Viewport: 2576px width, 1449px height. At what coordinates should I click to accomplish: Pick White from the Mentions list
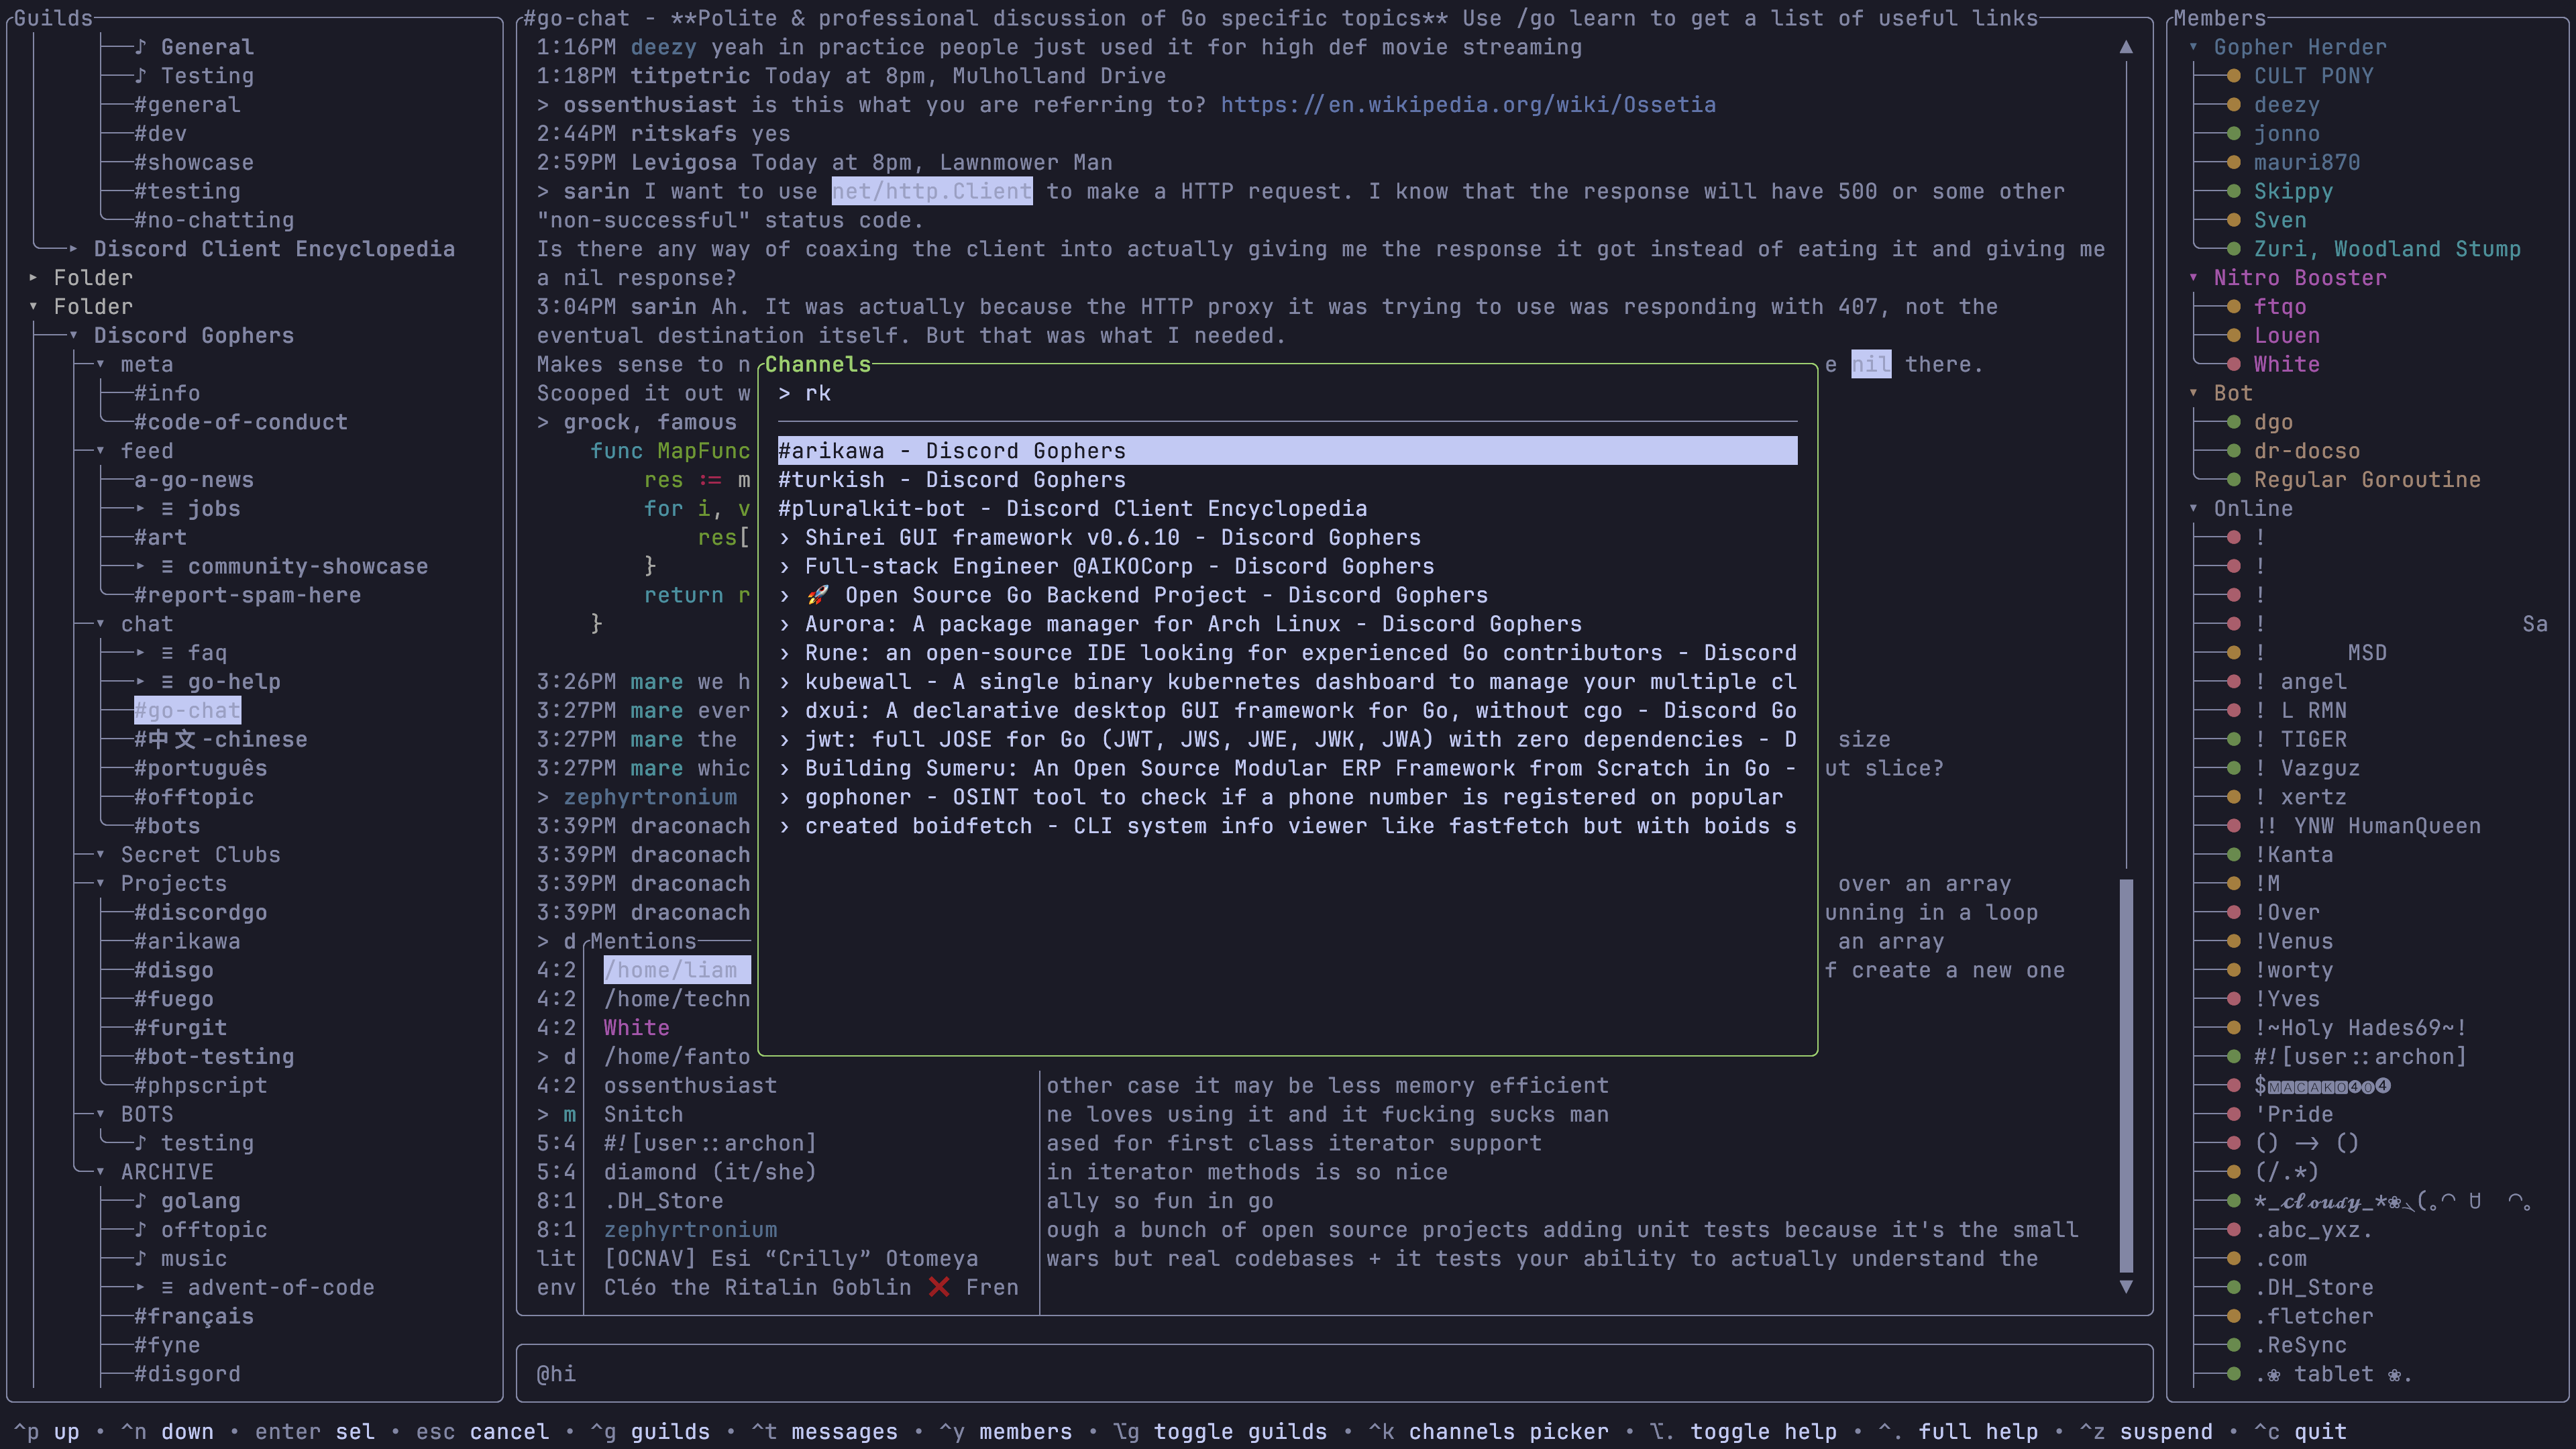636,1028
